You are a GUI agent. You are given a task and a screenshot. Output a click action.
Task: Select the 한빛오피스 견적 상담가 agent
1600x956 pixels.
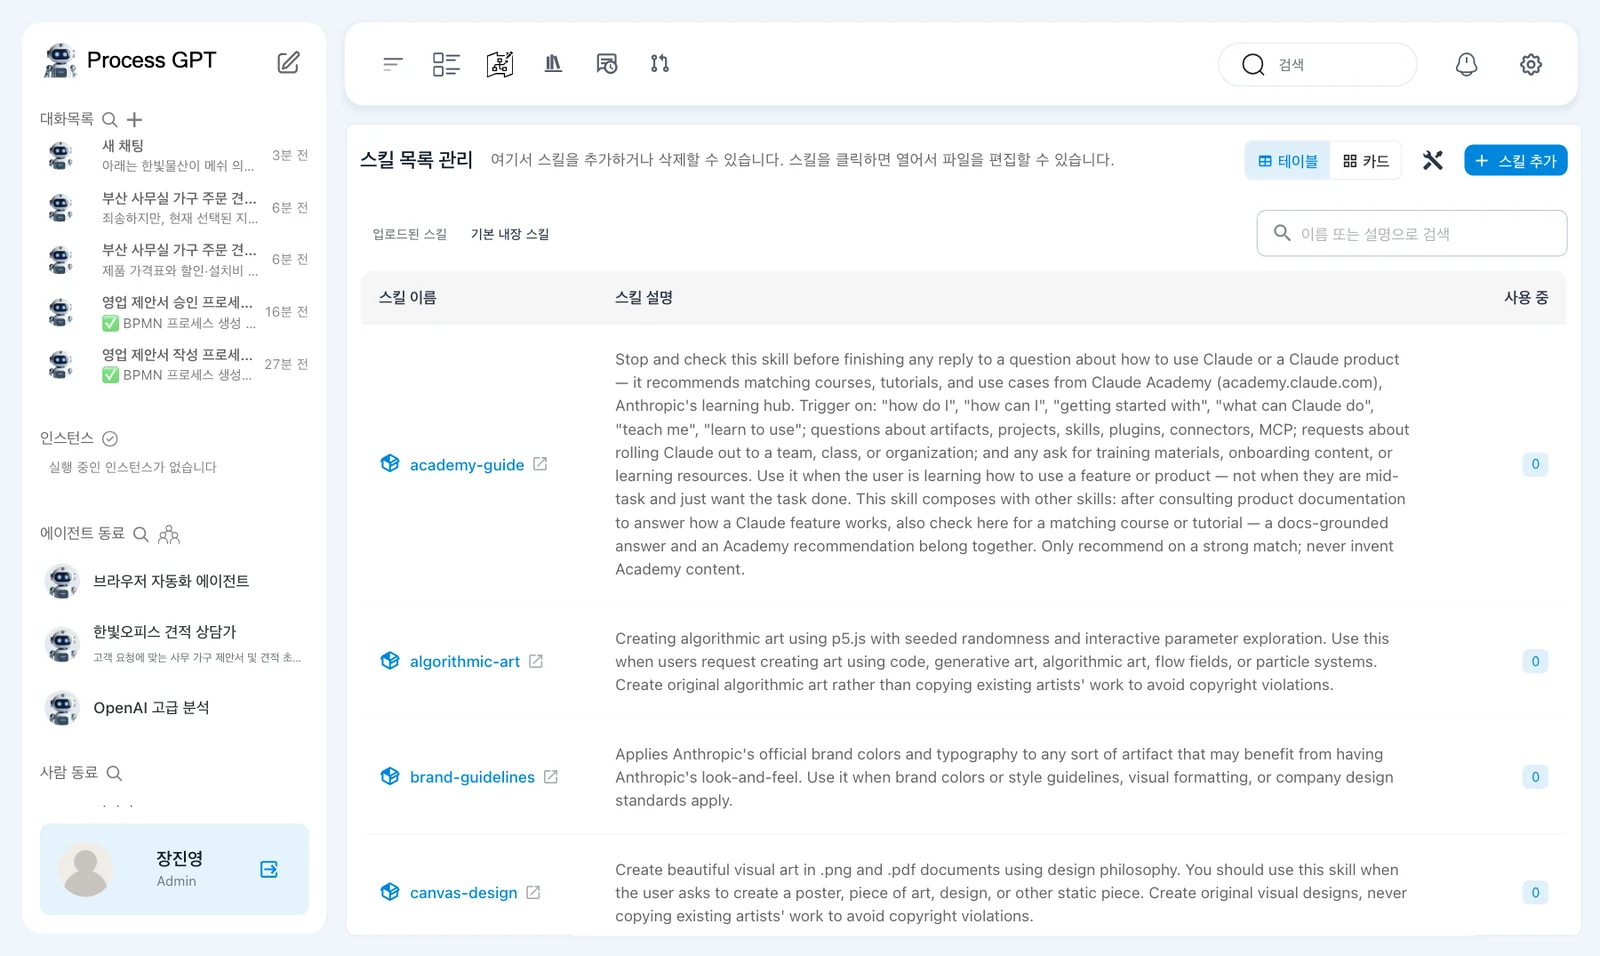[175, 643]
